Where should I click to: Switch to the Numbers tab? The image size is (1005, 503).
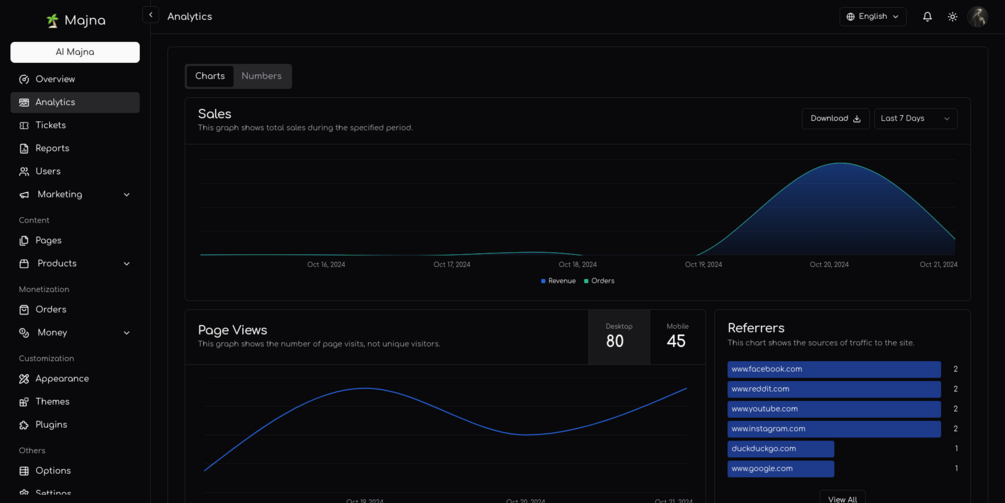262,76
